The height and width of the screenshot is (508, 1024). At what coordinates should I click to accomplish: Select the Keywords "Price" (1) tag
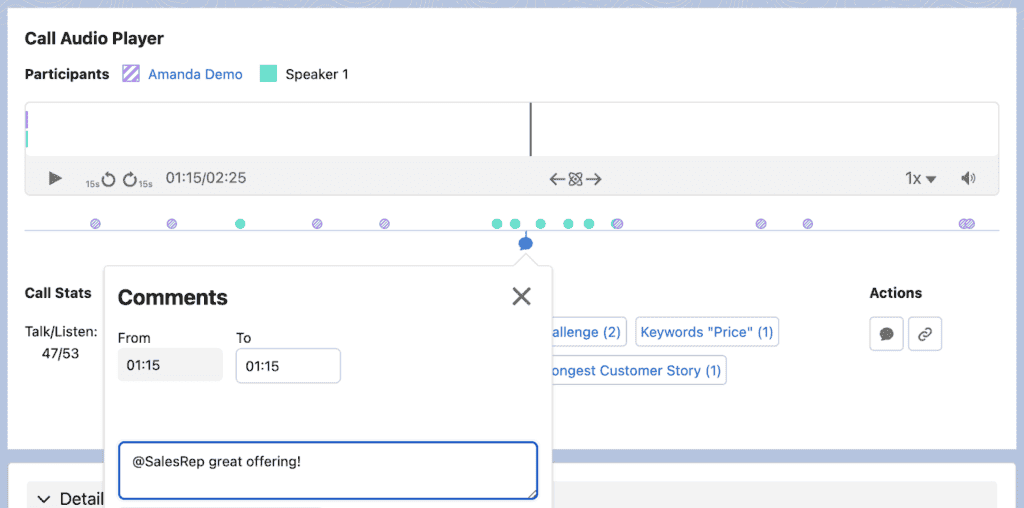point(707,332)
